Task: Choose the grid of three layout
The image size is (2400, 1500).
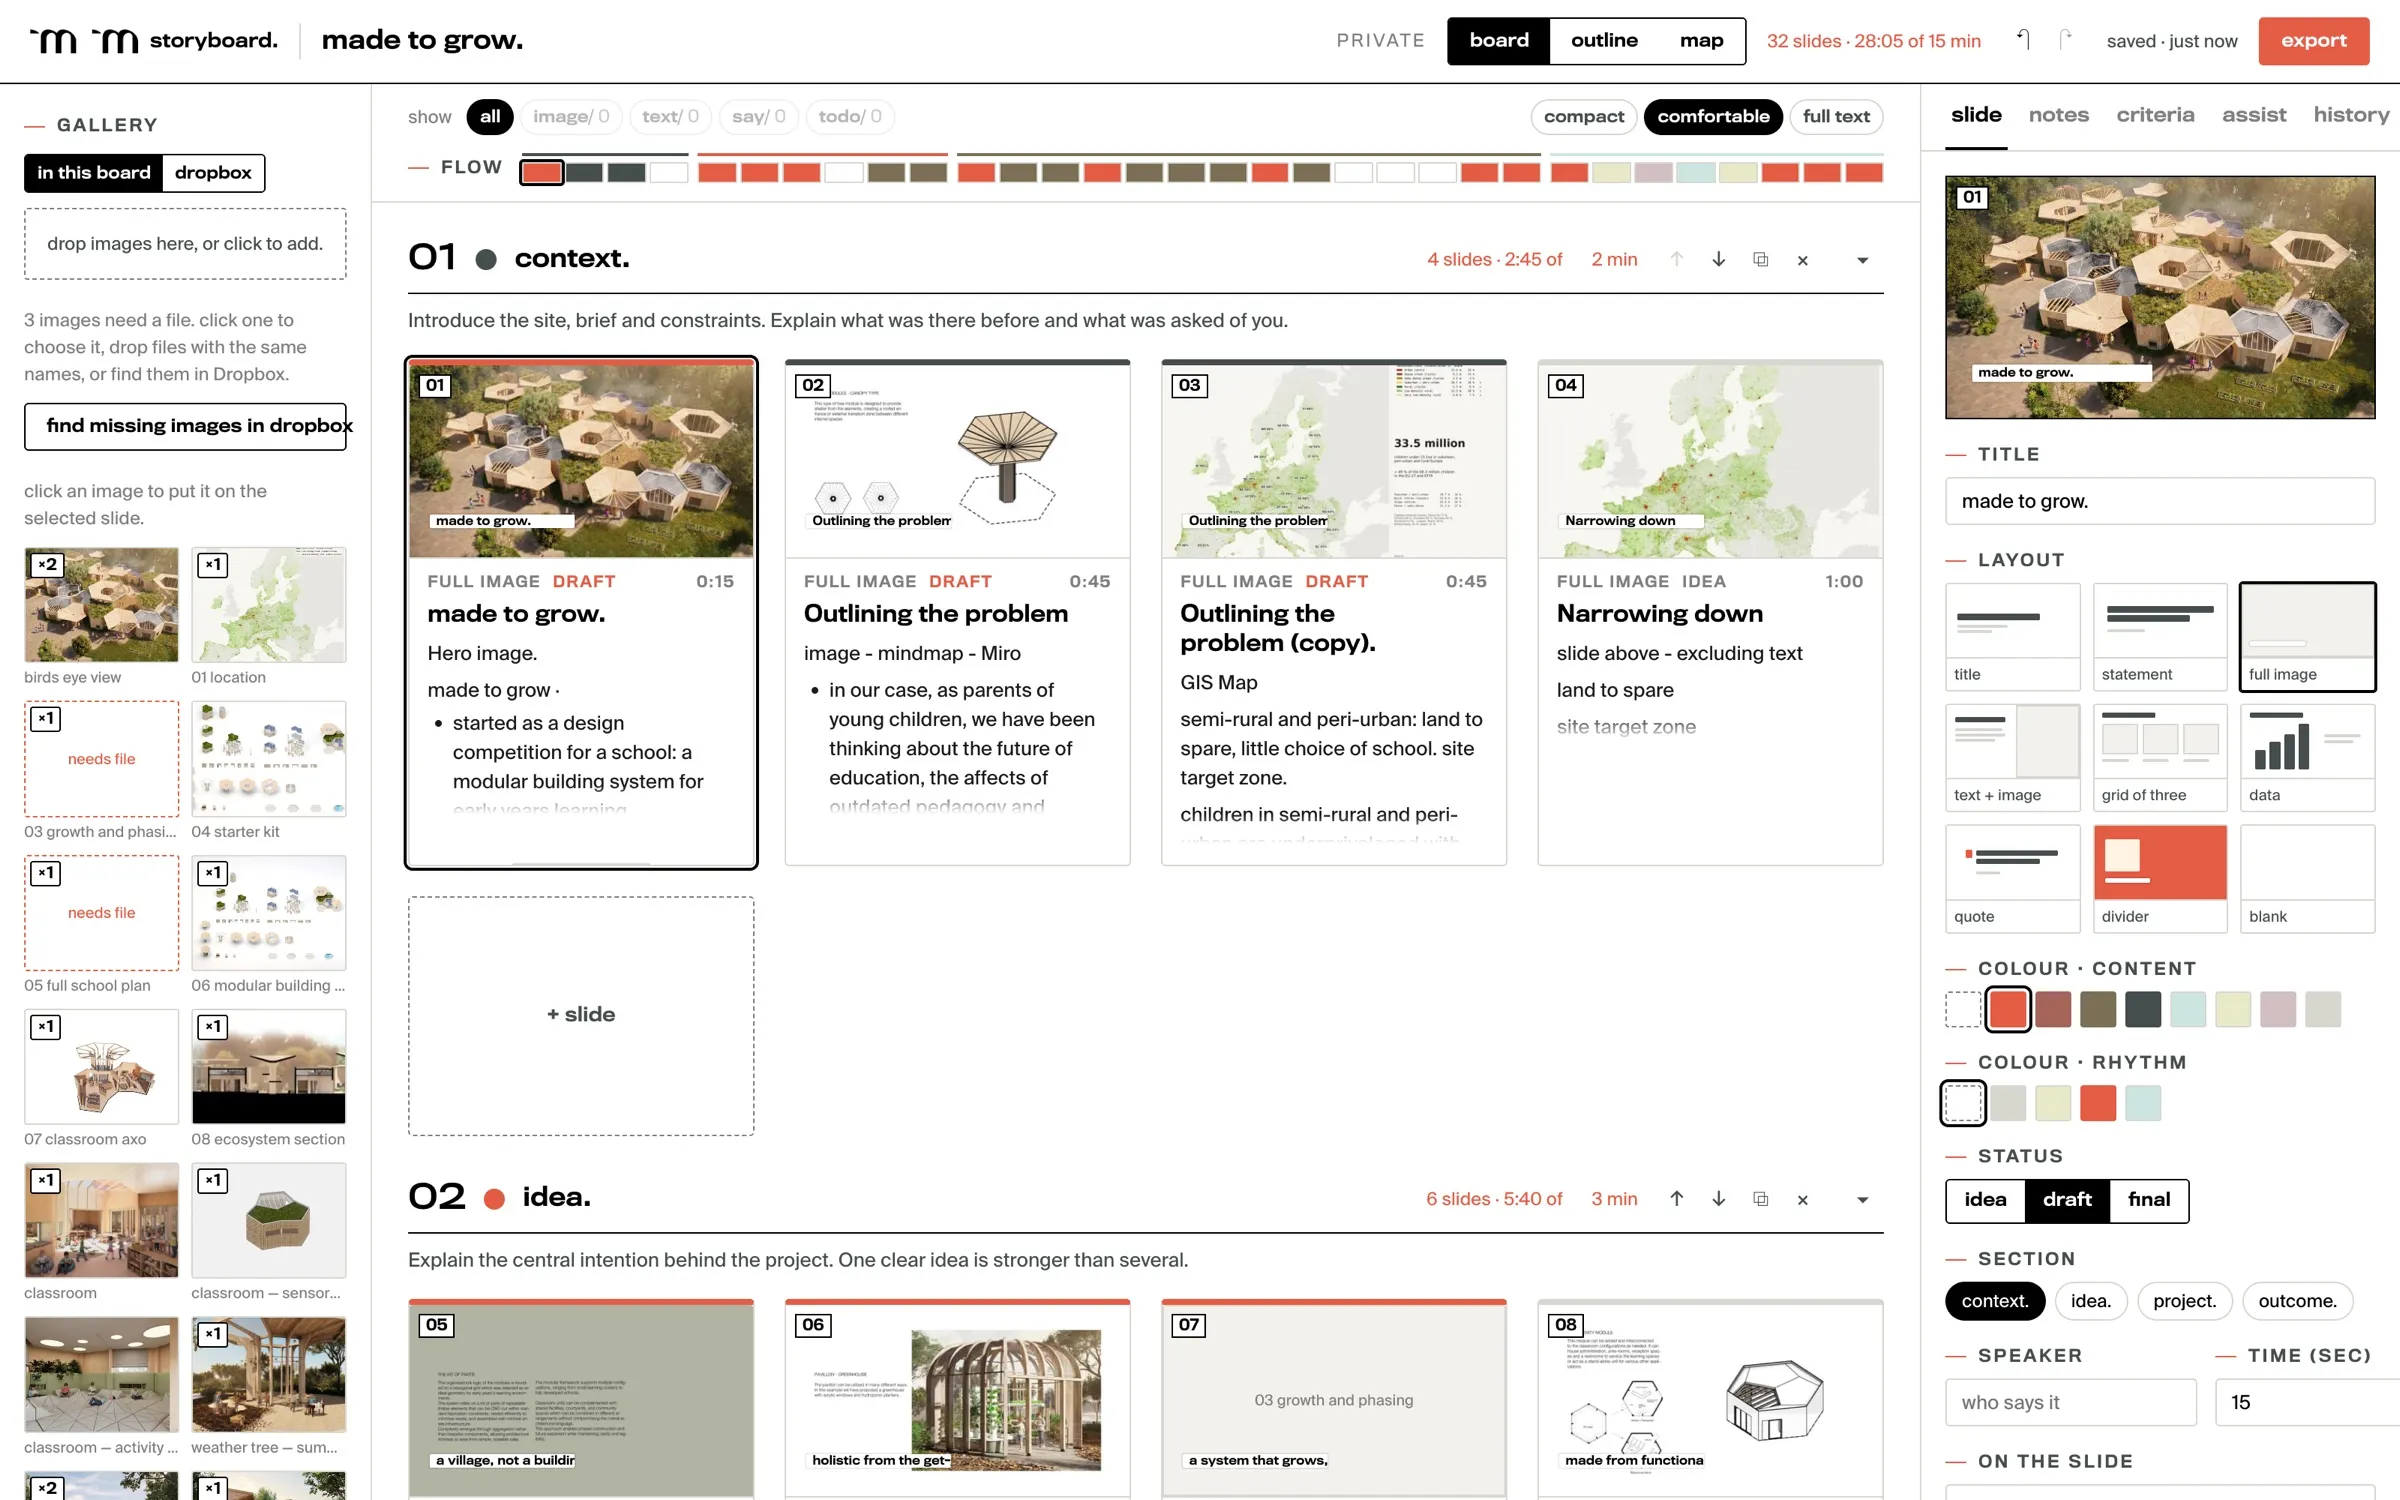Action: click(x=2160, y=757)
